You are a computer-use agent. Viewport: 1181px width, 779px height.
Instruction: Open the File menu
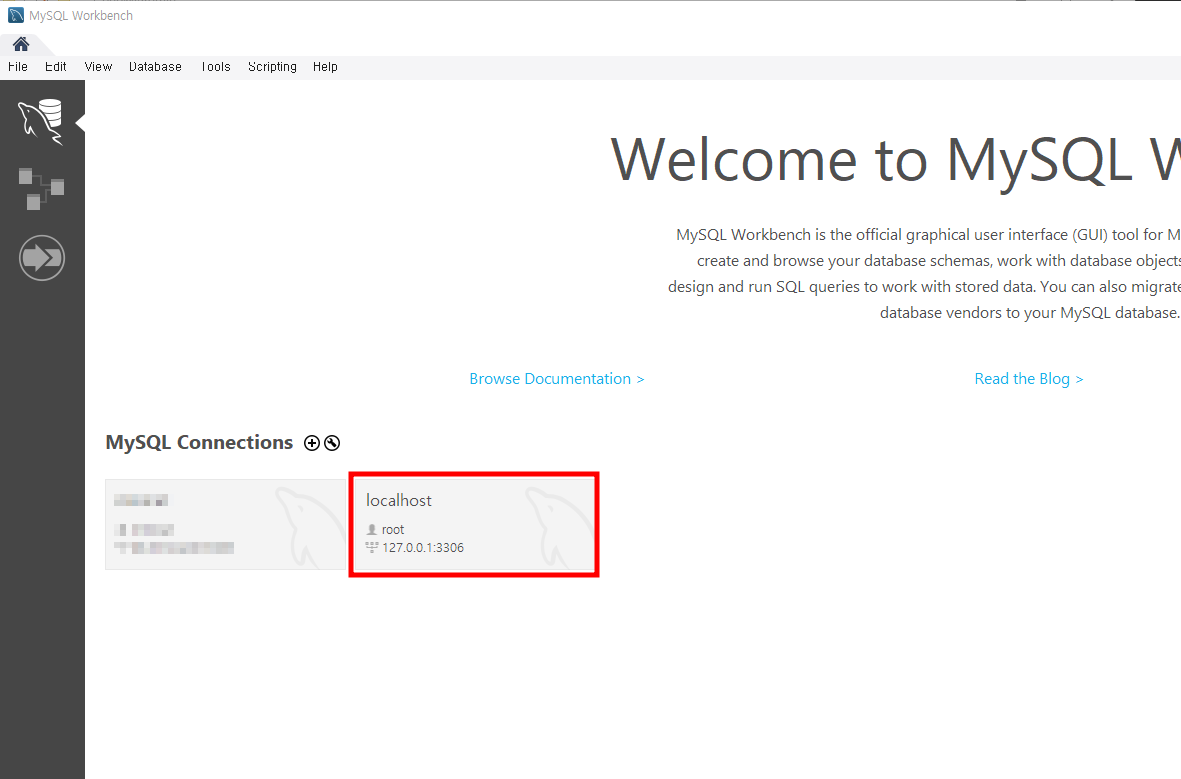[x=18, y=66]
